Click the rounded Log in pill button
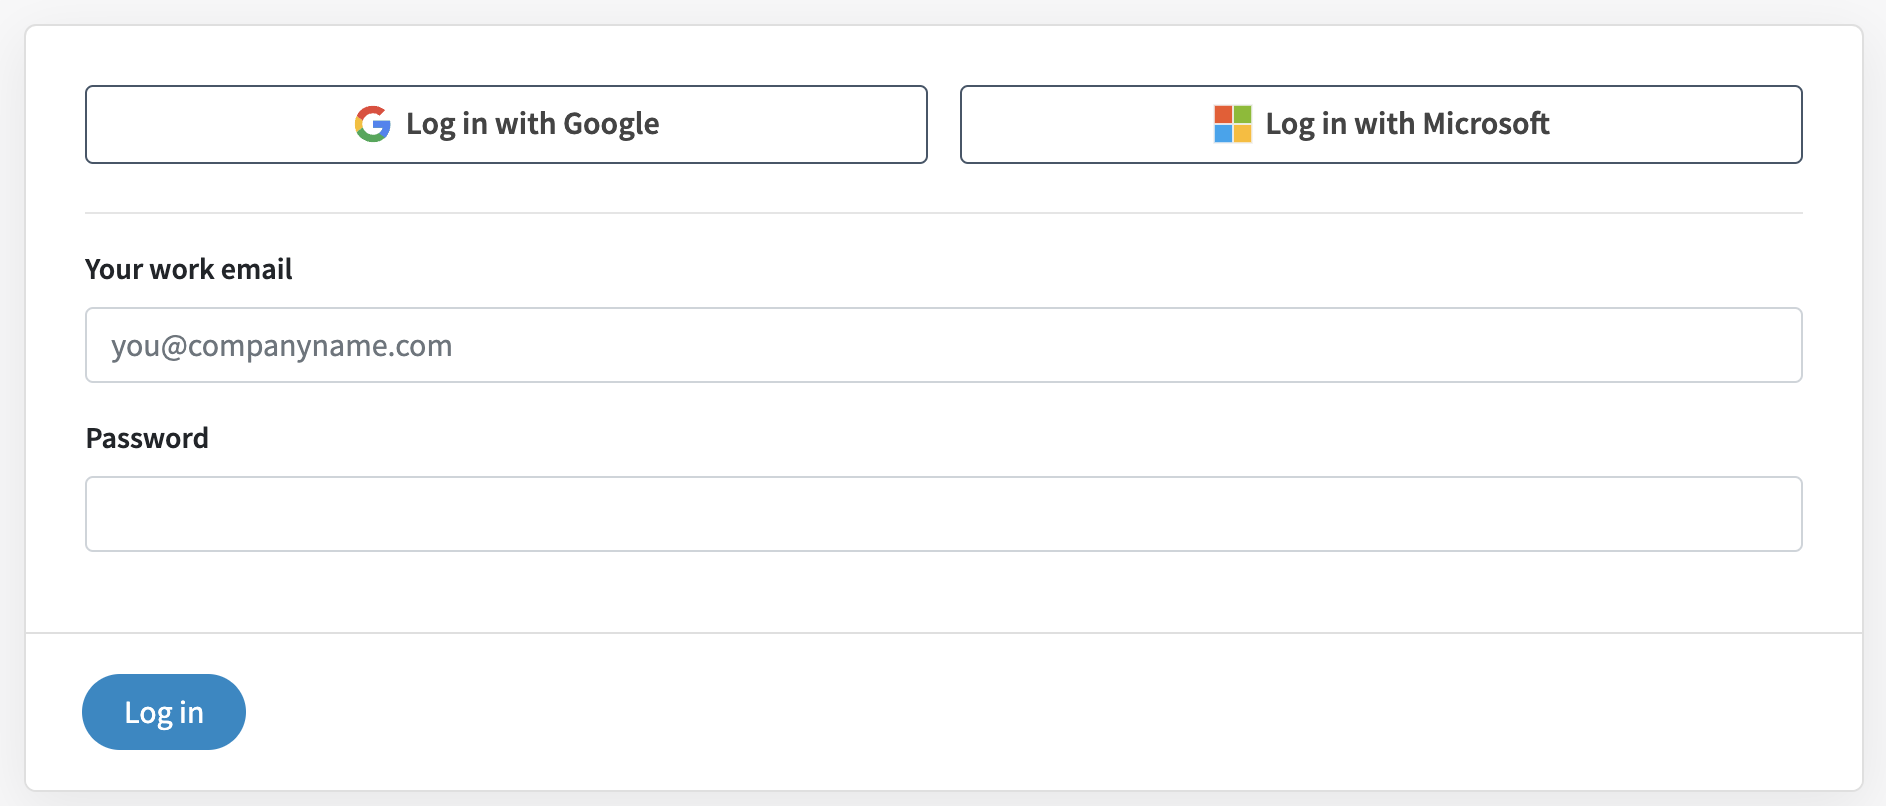1886x806 pixels. click(x=164, y=712)
